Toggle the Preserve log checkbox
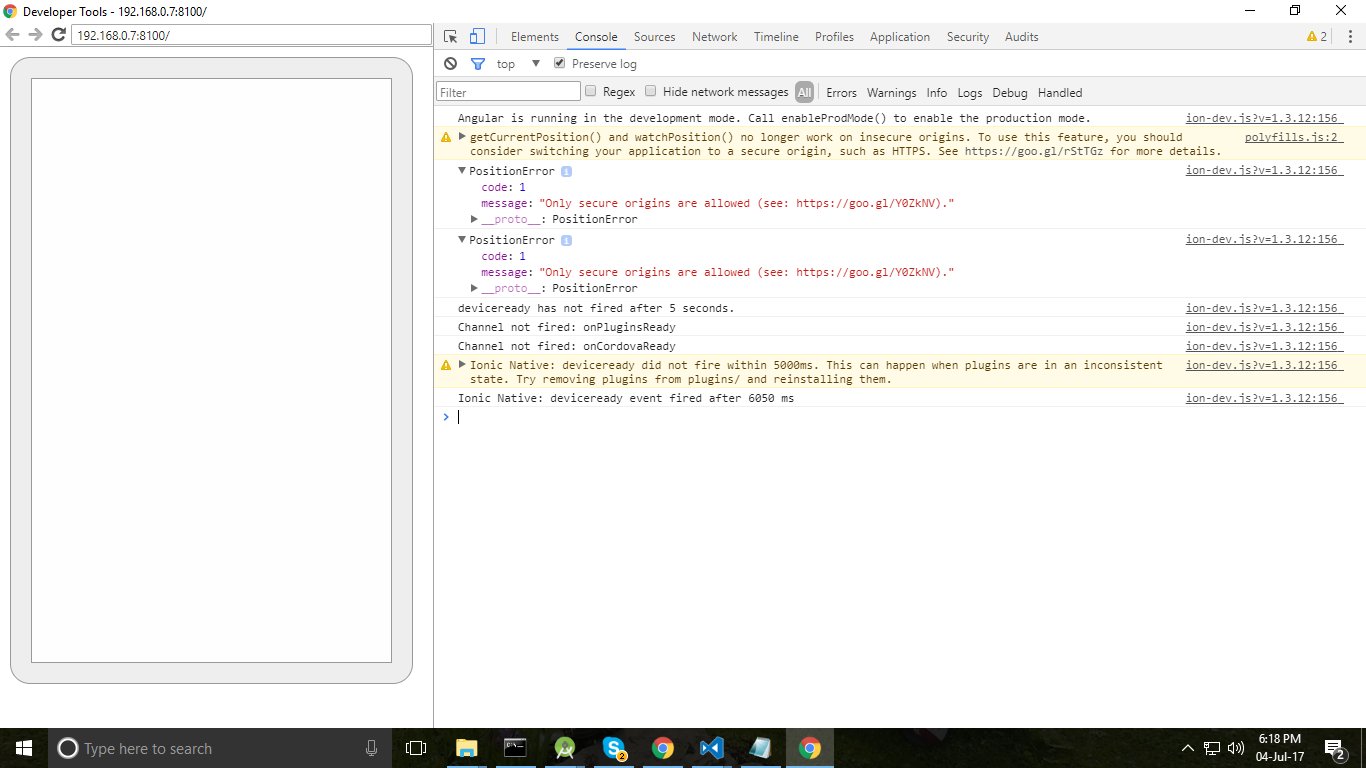This screenshot has width=1366, height=768. 559,63
